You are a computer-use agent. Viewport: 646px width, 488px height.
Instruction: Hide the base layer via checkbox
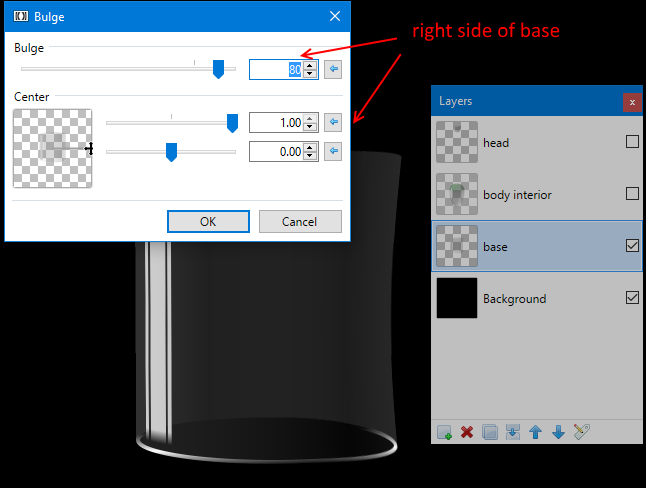click(632, 246)
